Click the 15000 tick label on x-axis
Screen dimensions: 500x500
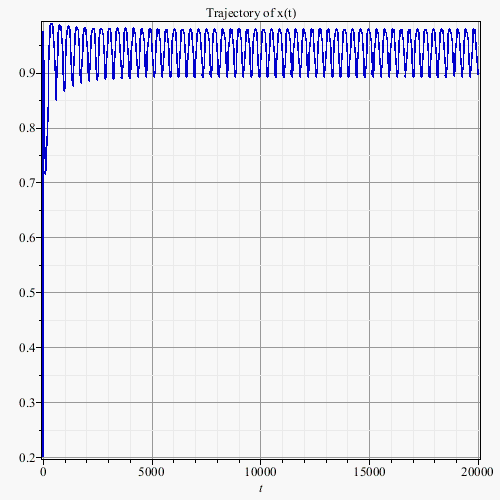tap(369, 472)
